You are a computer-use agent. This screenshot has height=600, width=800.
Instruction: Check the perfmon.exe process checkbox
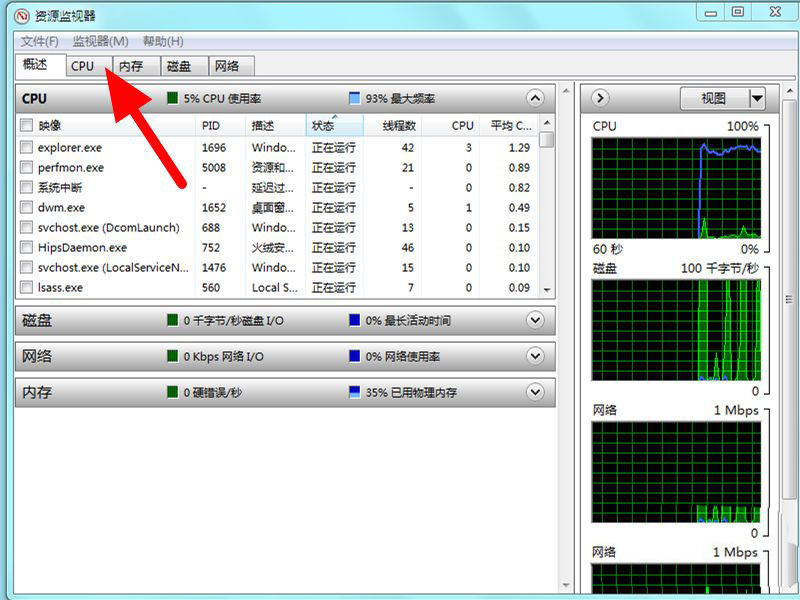[27, 167]
